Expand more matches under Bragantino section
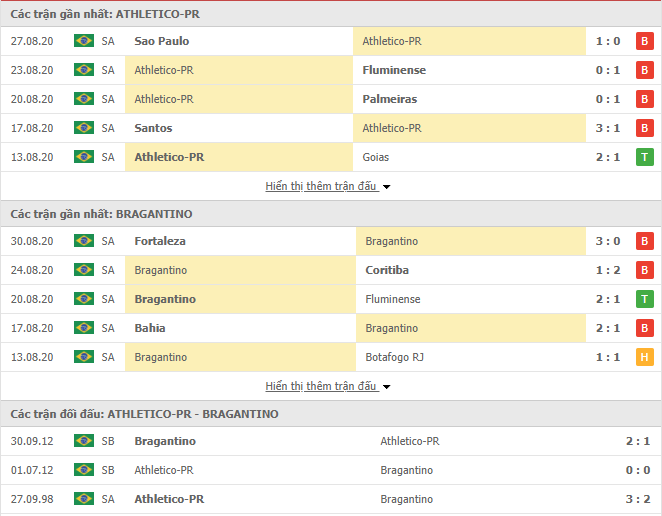662x516 pixels. 327,386
